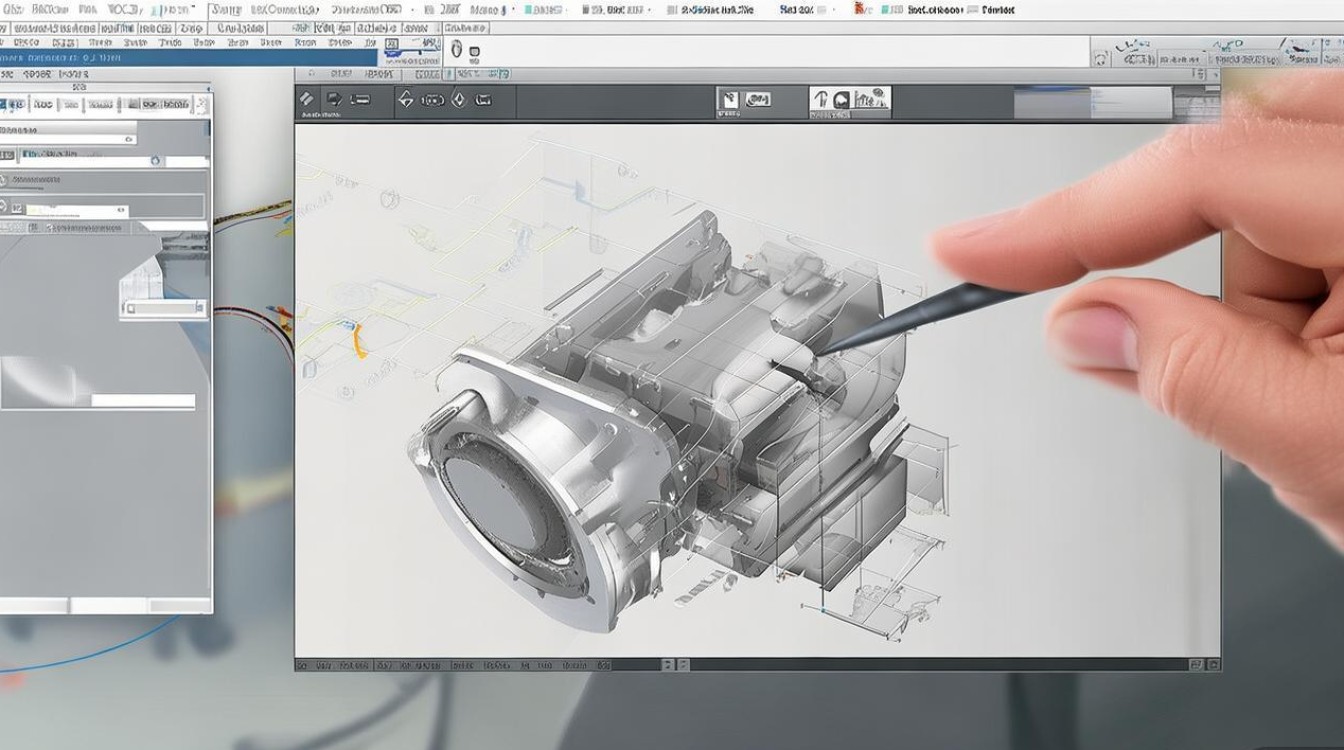Screen dimensions: 1344x750
Task: Click the diagonal striped eraser-like icon in dark toolbar
Action: (306, 99)
